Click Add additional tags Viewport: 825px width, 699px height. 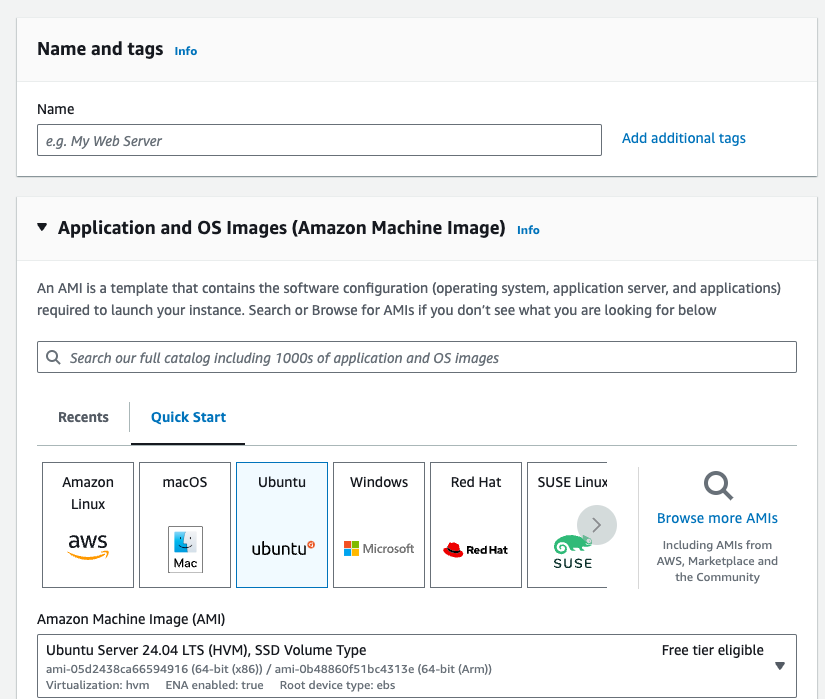[683, 138]
